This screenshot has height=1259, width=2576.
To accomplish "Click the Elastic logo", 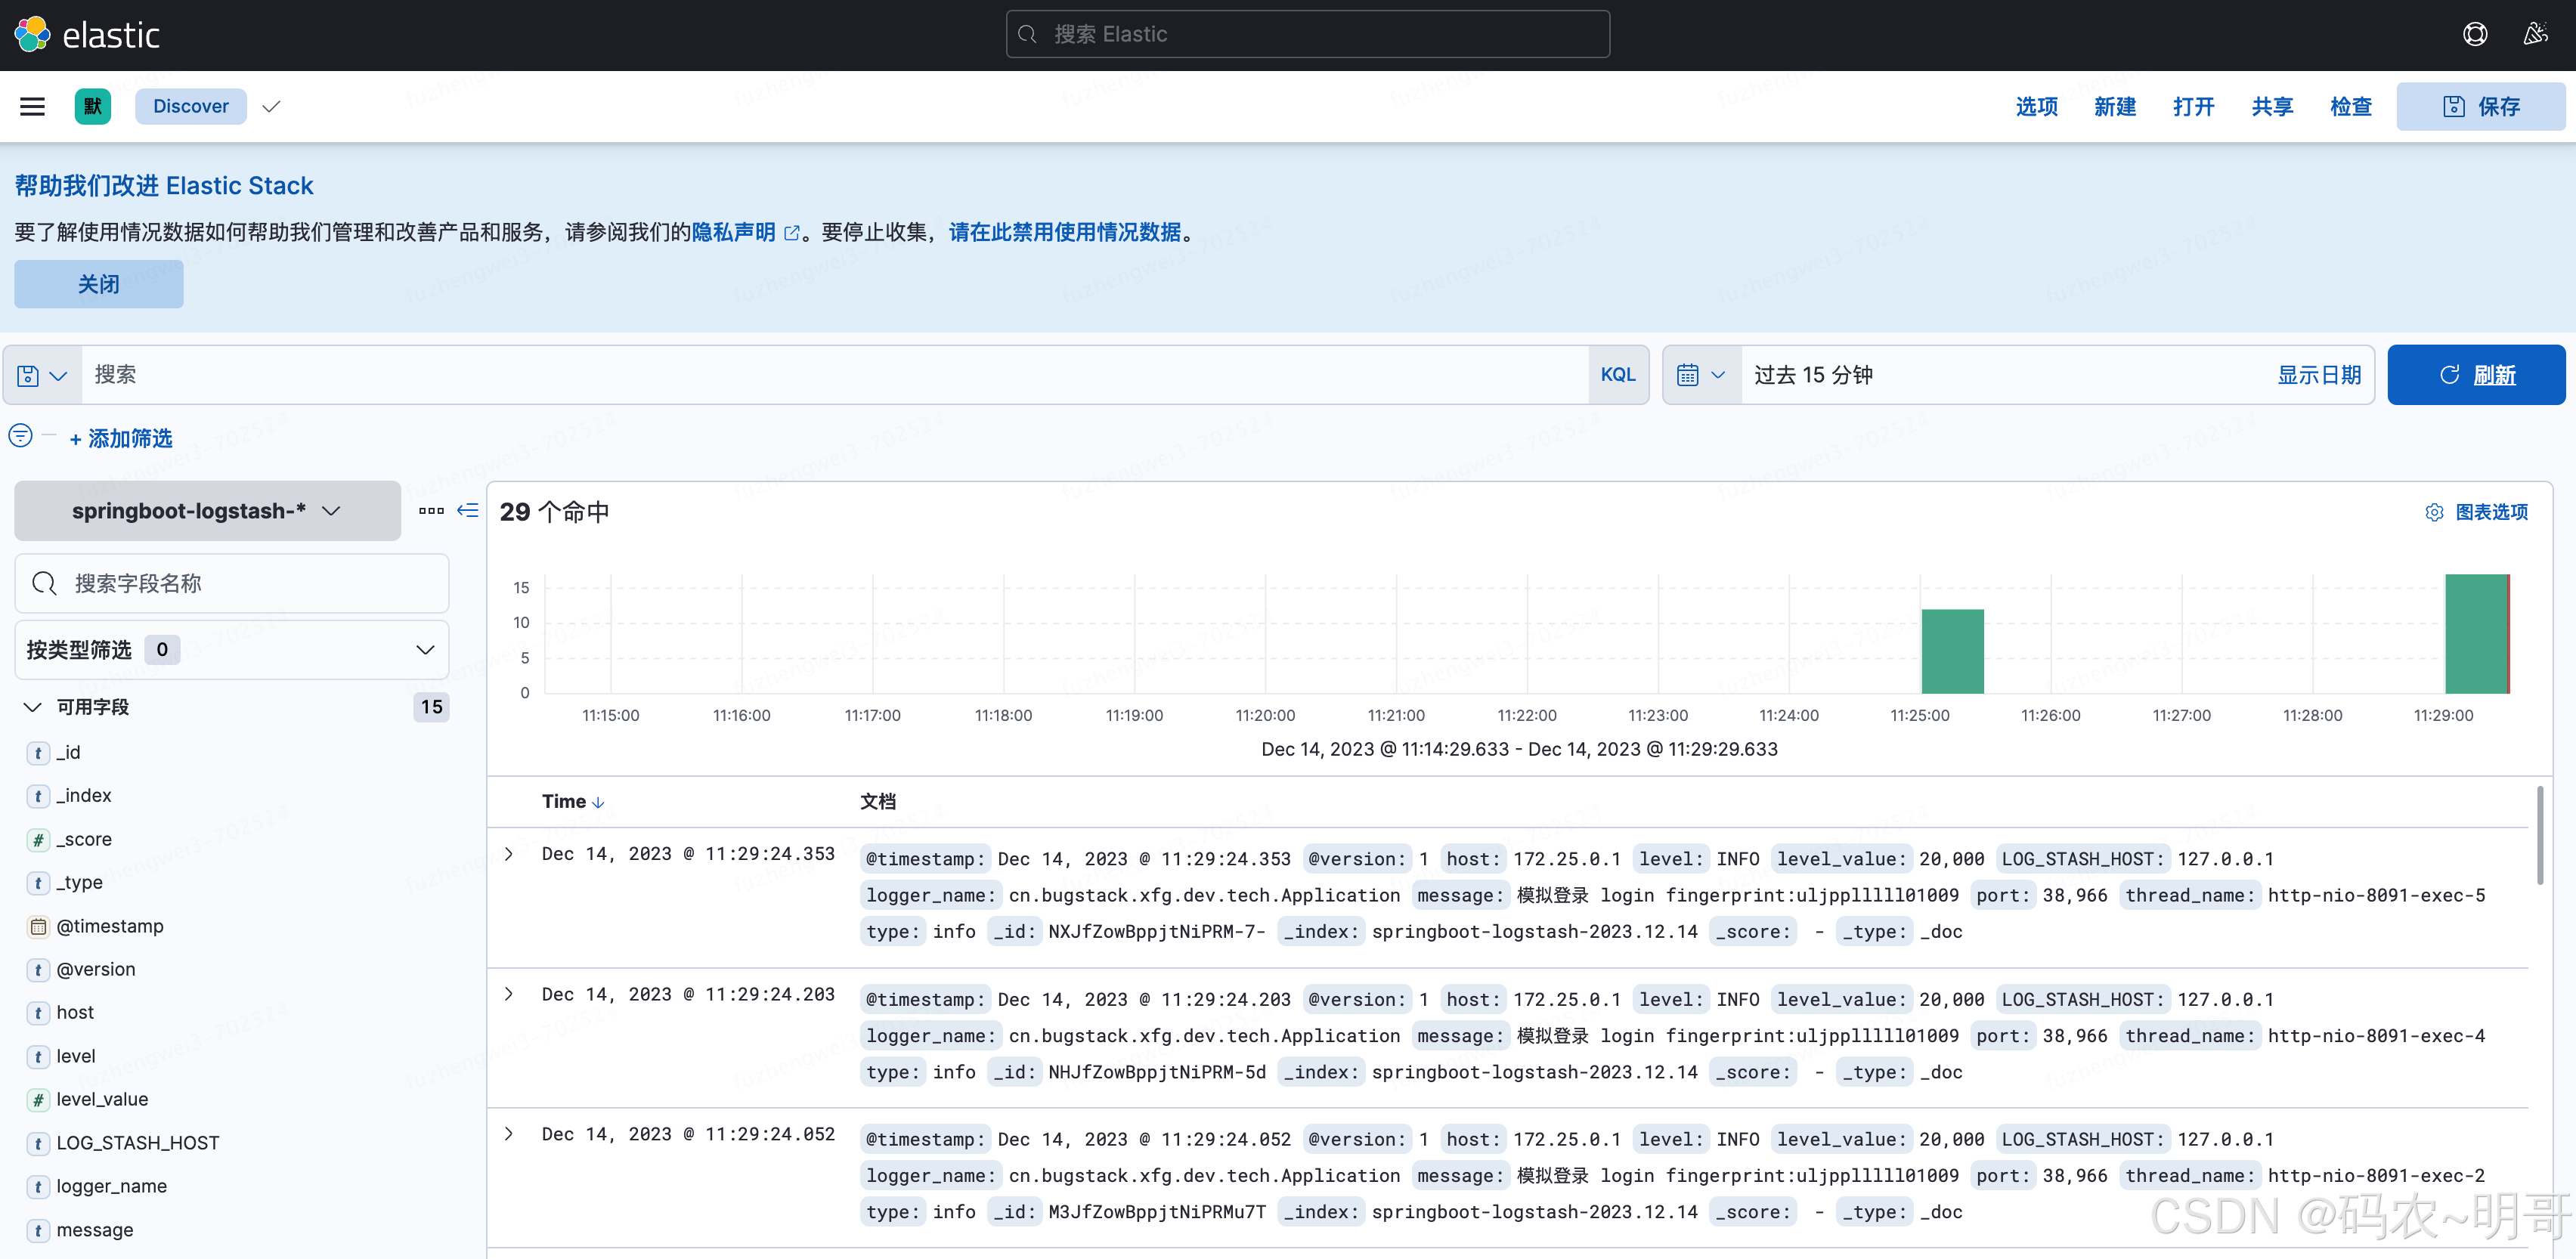I will point(87,35).
